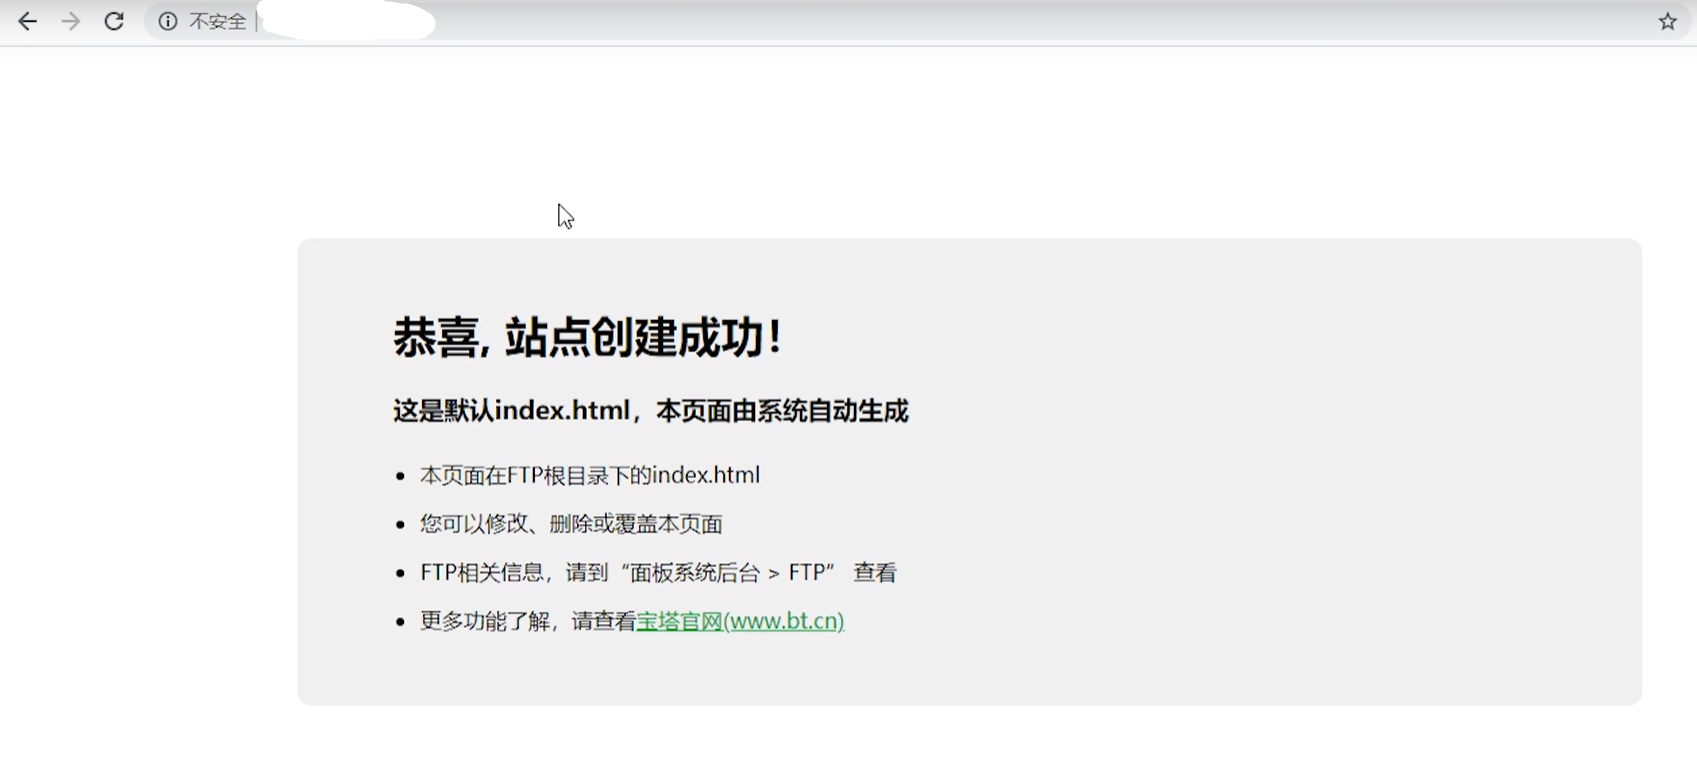Click the text 更多功能了解，请查看
This screenshot has width=1697, height=766.
point(528,621)
